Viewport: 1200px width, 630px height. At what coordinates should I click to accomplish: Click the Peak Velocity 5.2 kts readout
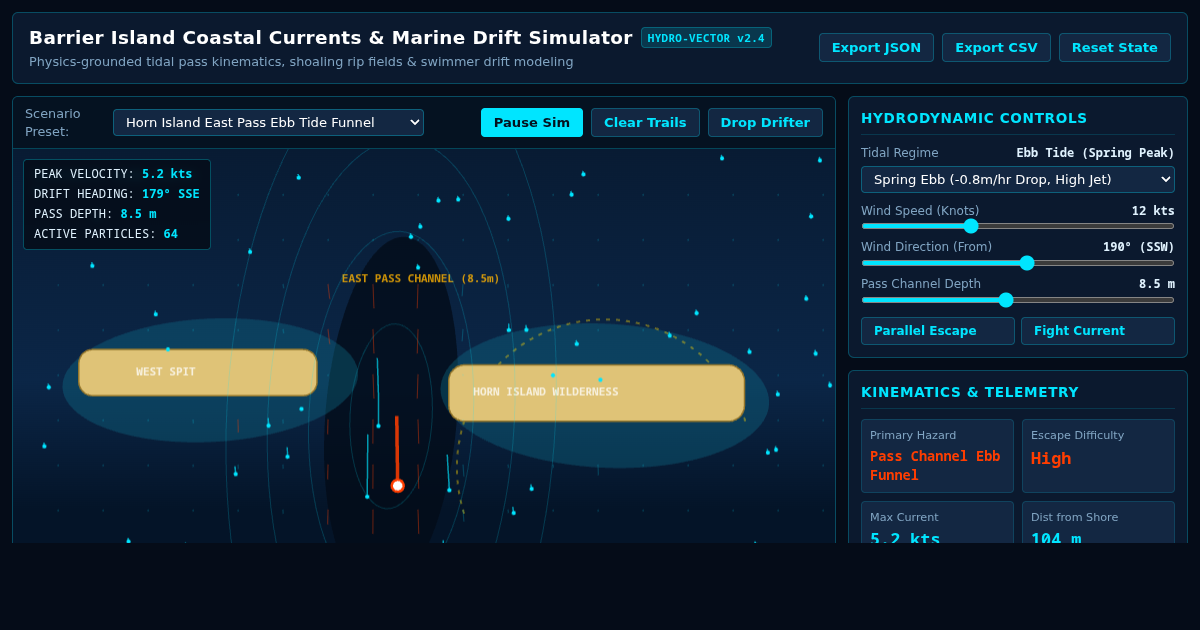click(113, 174)
